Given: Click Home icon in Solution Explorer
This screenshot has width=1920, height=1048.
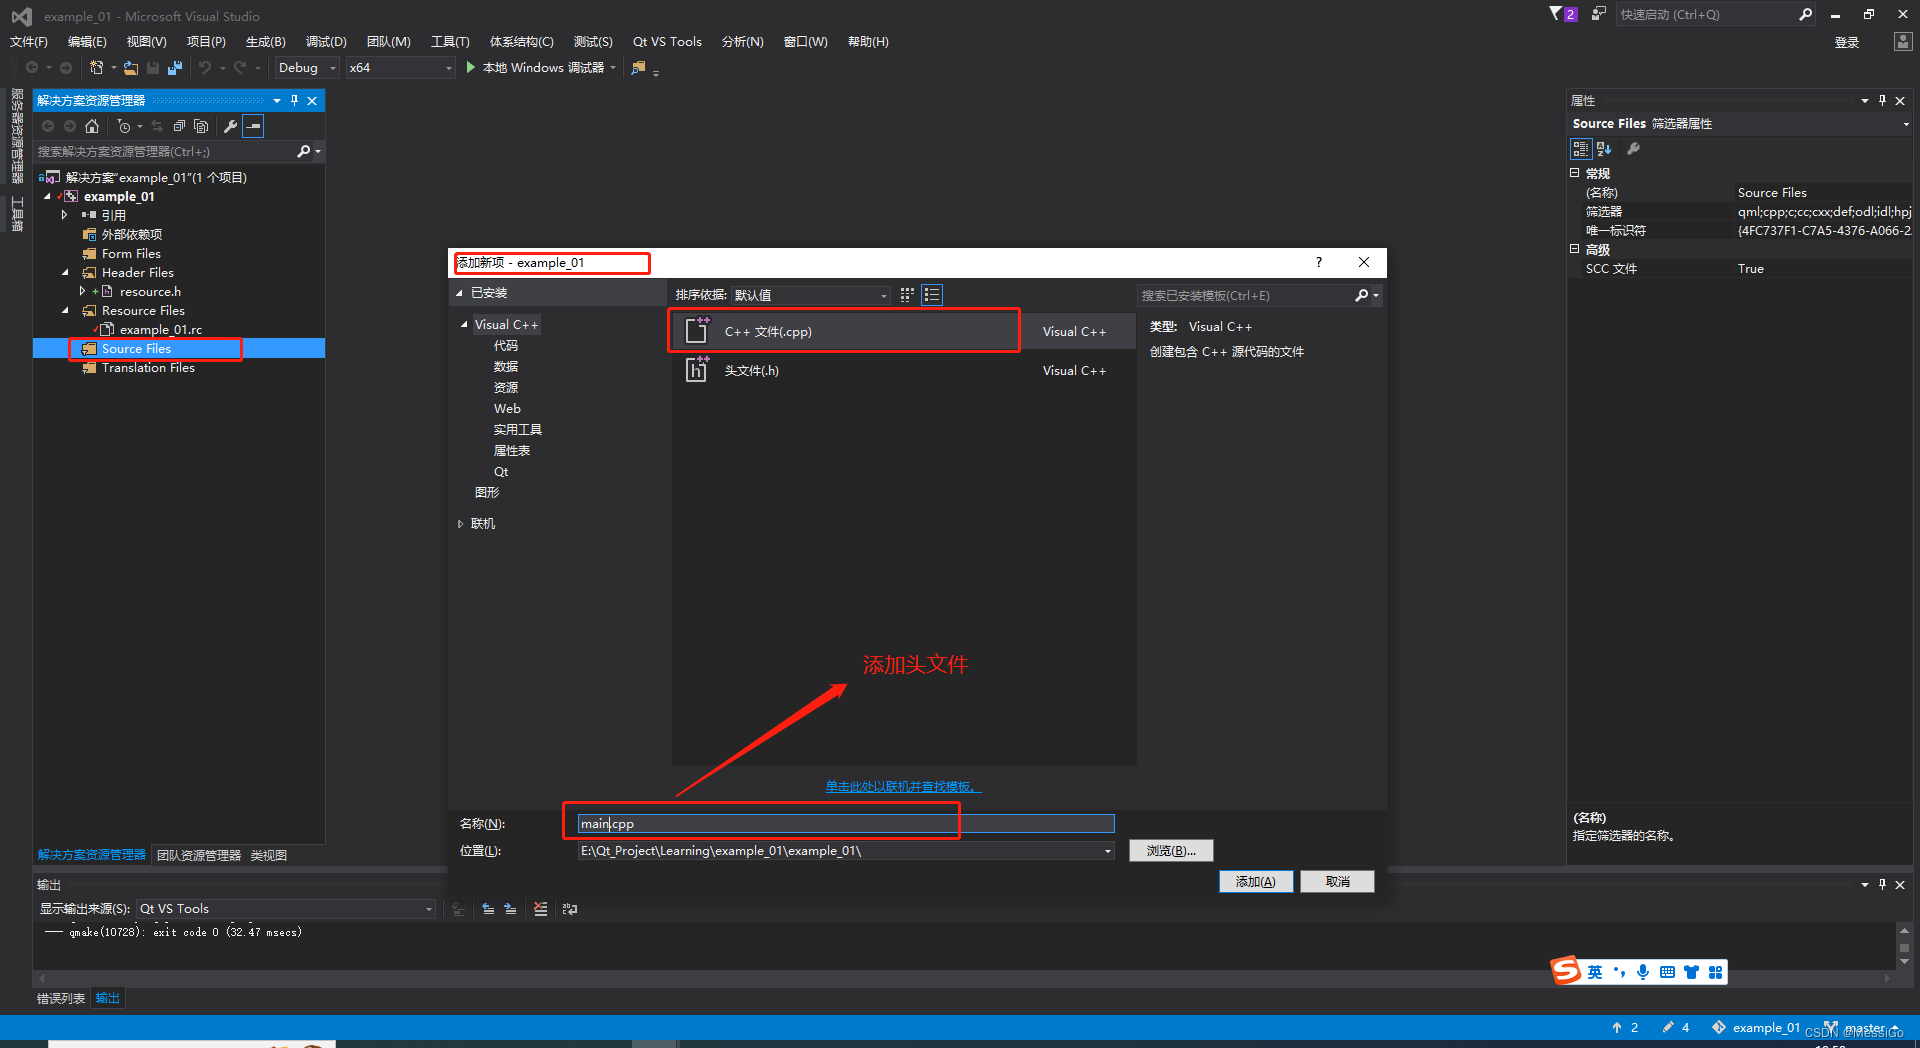Looking at the screenshot, I should click(x=92, y=126).
